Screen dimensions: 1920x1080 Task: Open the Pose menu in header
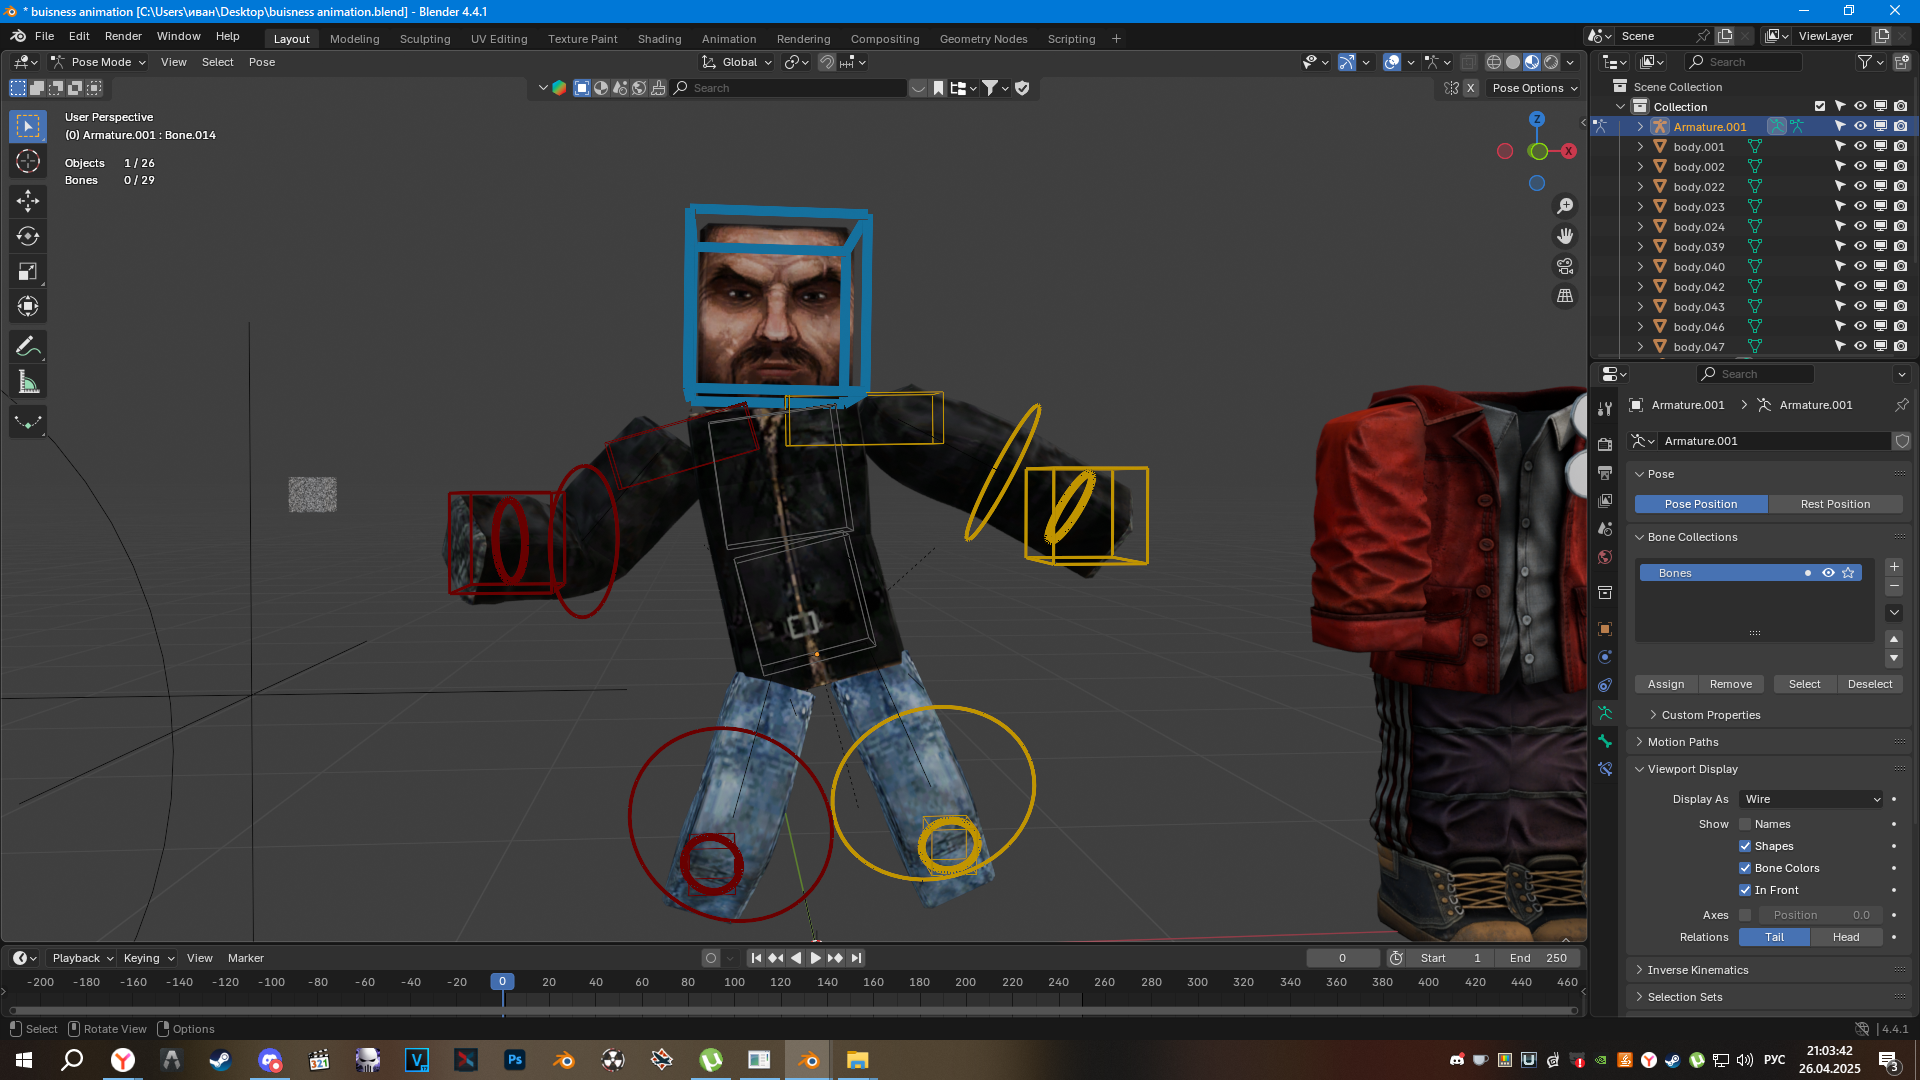262,62
